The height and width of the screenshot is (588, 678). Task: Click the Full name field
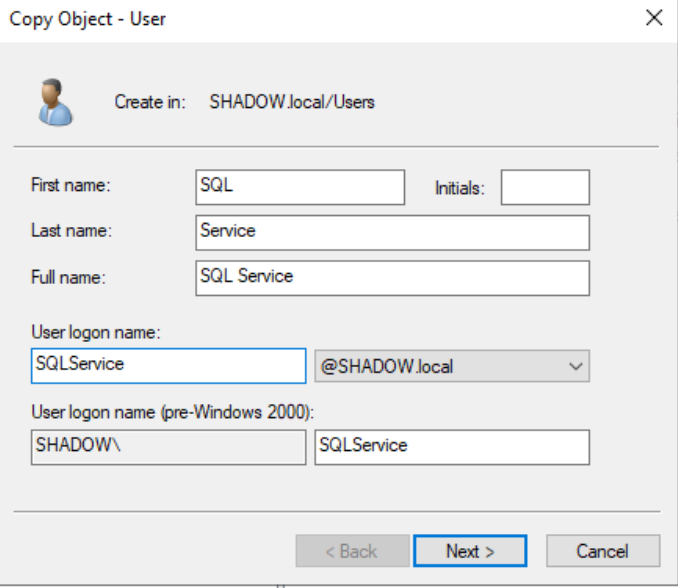[x=393, y=277]
